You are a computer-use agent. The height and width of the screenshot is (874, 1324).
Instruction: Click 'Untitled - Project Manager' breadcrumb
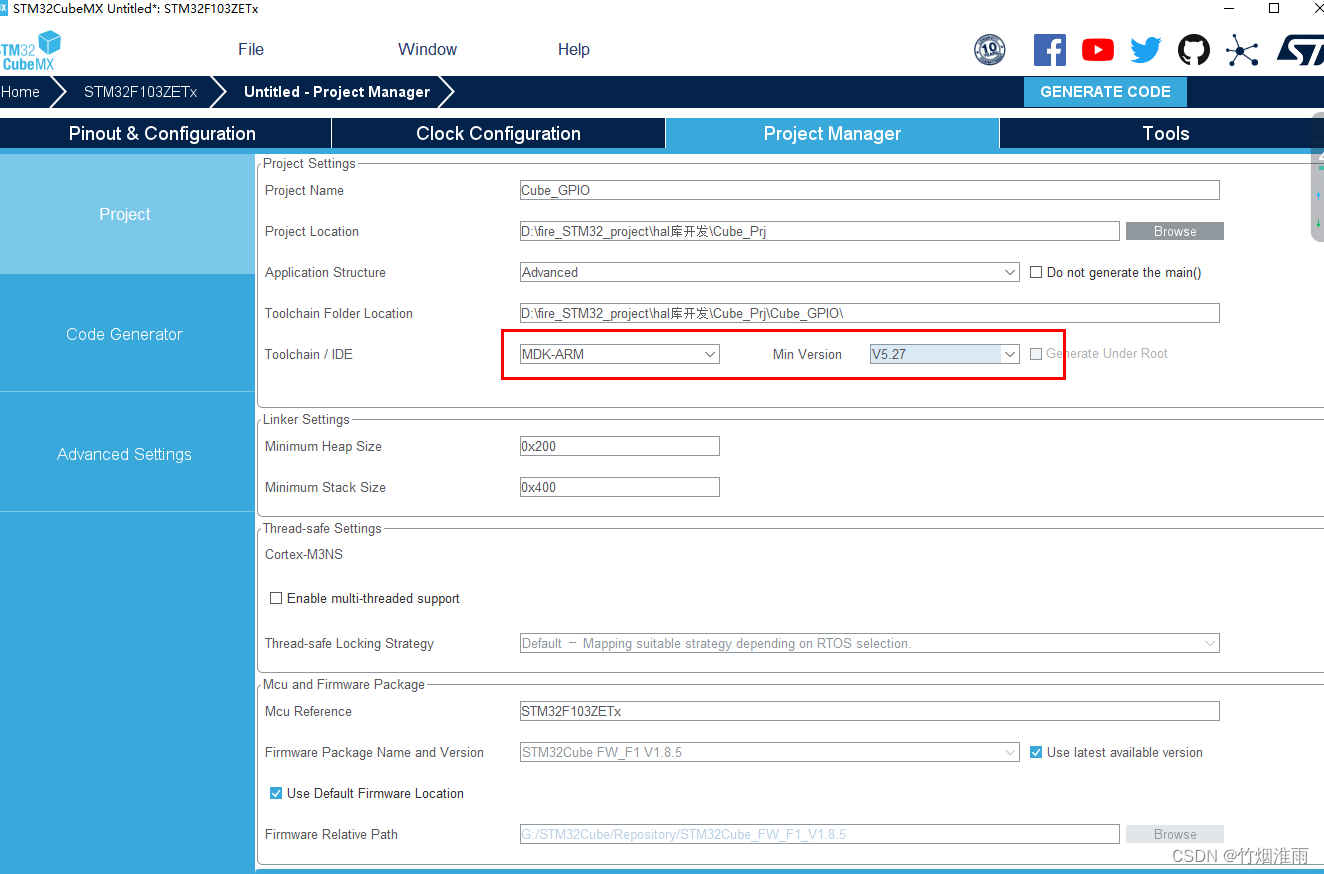point(337,92)
